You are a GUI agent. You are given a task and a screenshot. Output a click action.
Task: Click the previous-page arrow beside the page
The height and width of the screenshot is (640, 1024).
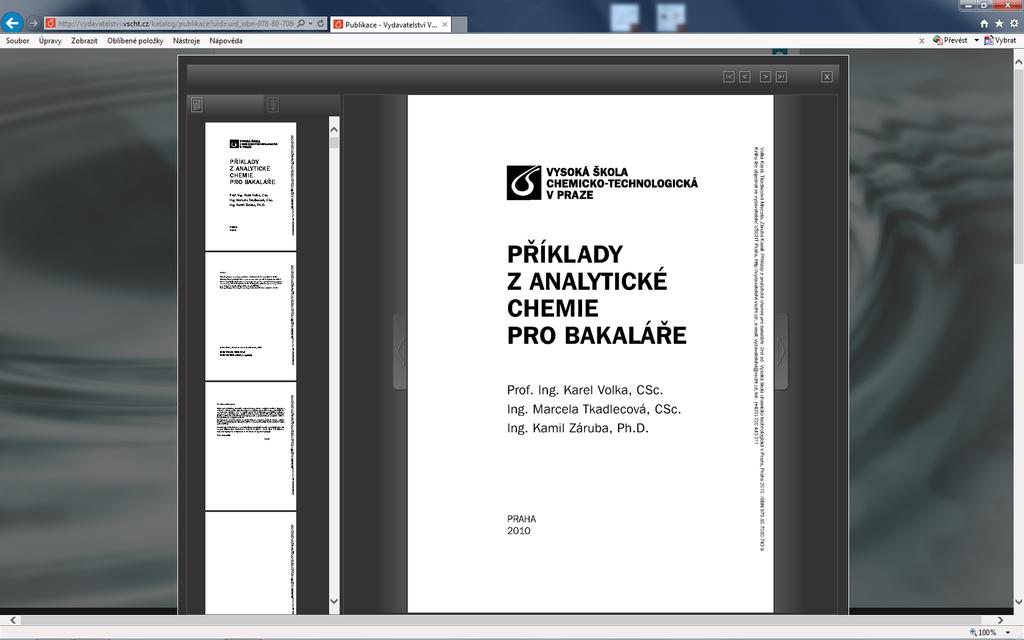pyautogui.click(x=400, y=351)
